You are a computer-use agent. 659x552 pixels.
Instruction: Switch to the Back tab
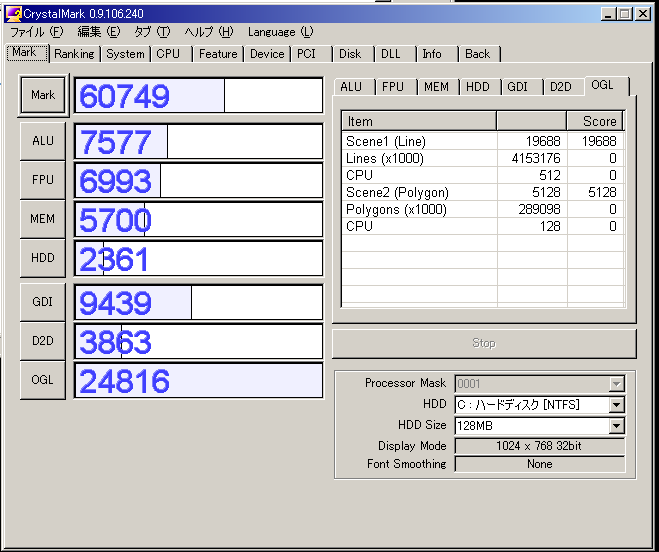pos(480,54)
